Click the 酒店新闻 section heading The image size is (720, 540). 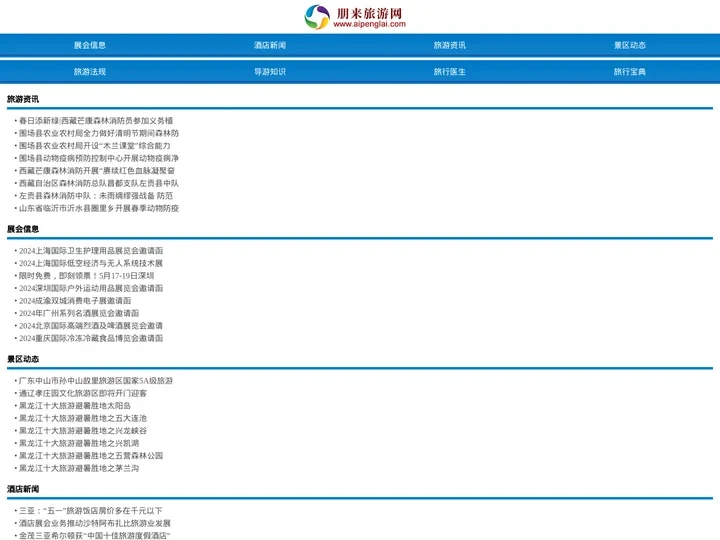(23, 489)
